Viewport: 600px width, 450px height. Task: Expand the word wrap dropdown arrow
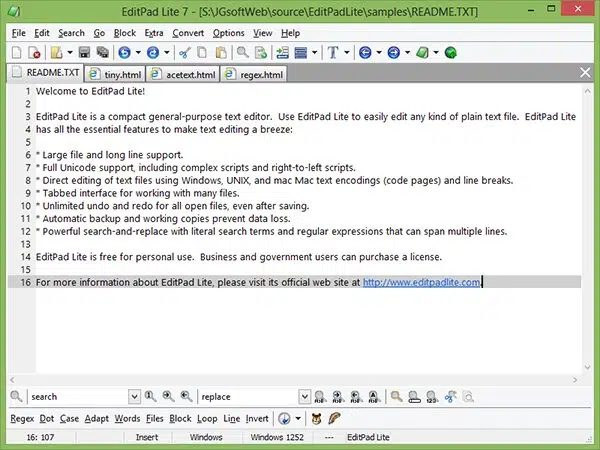coord(315,52)
